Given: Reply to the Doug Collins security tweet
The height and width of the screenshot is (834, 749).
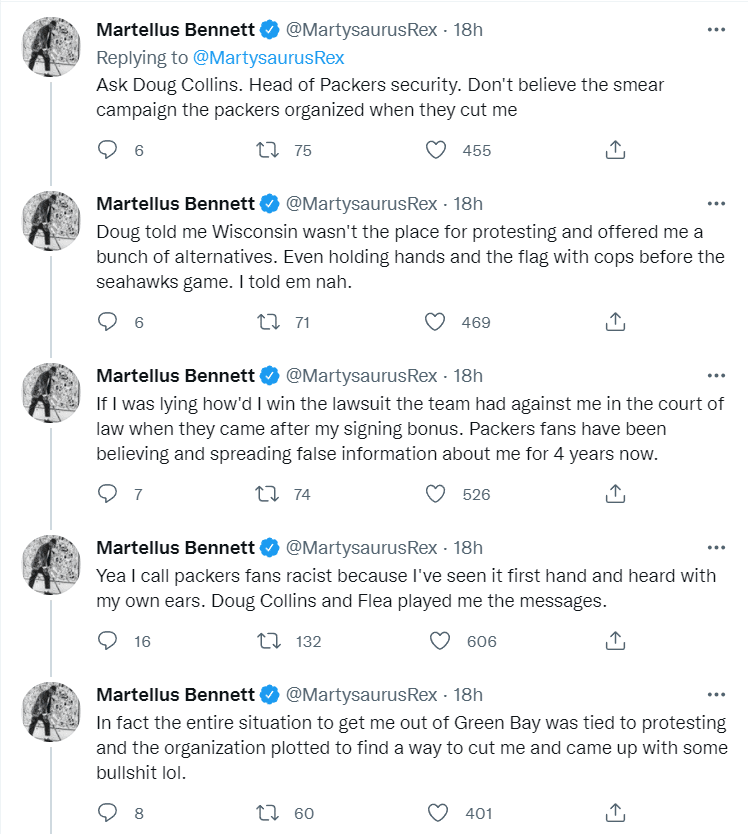Looking at the screenshot, I should pyautogui.click(x=108, y=150).
